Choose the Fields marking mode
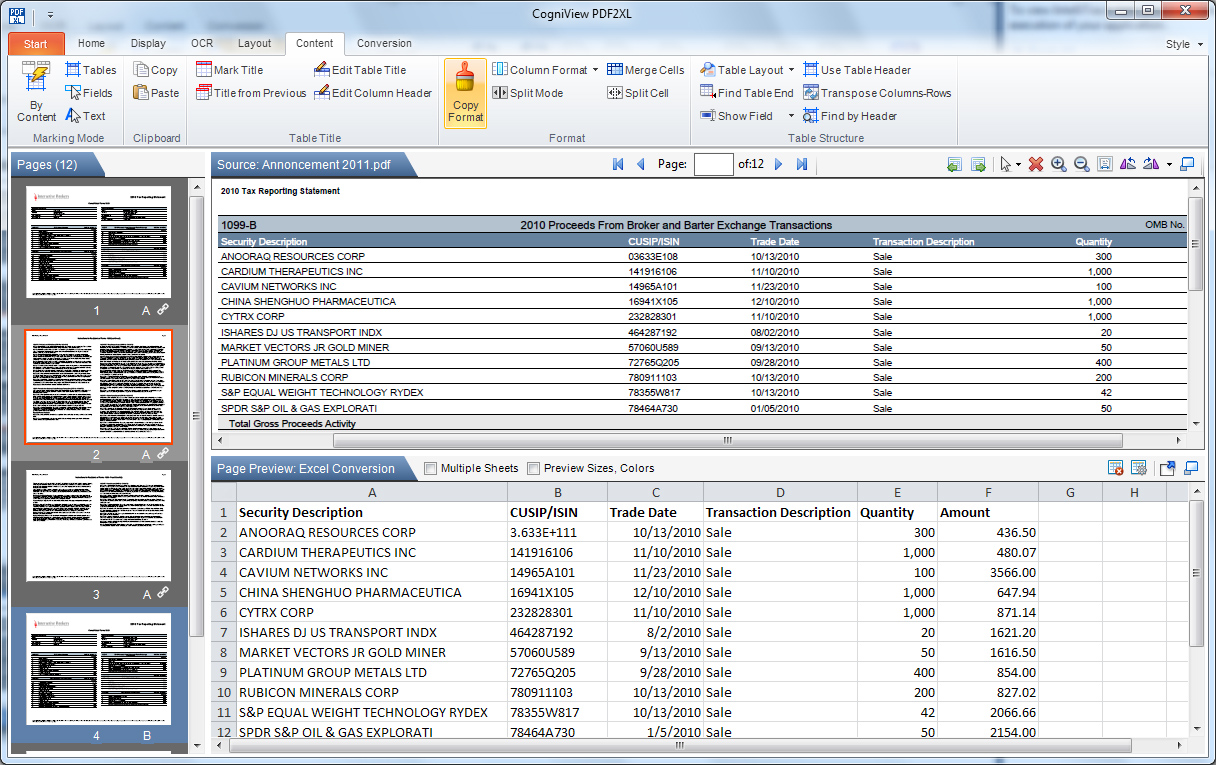Viewport: 1216px width, 765px height. [88, 93]
